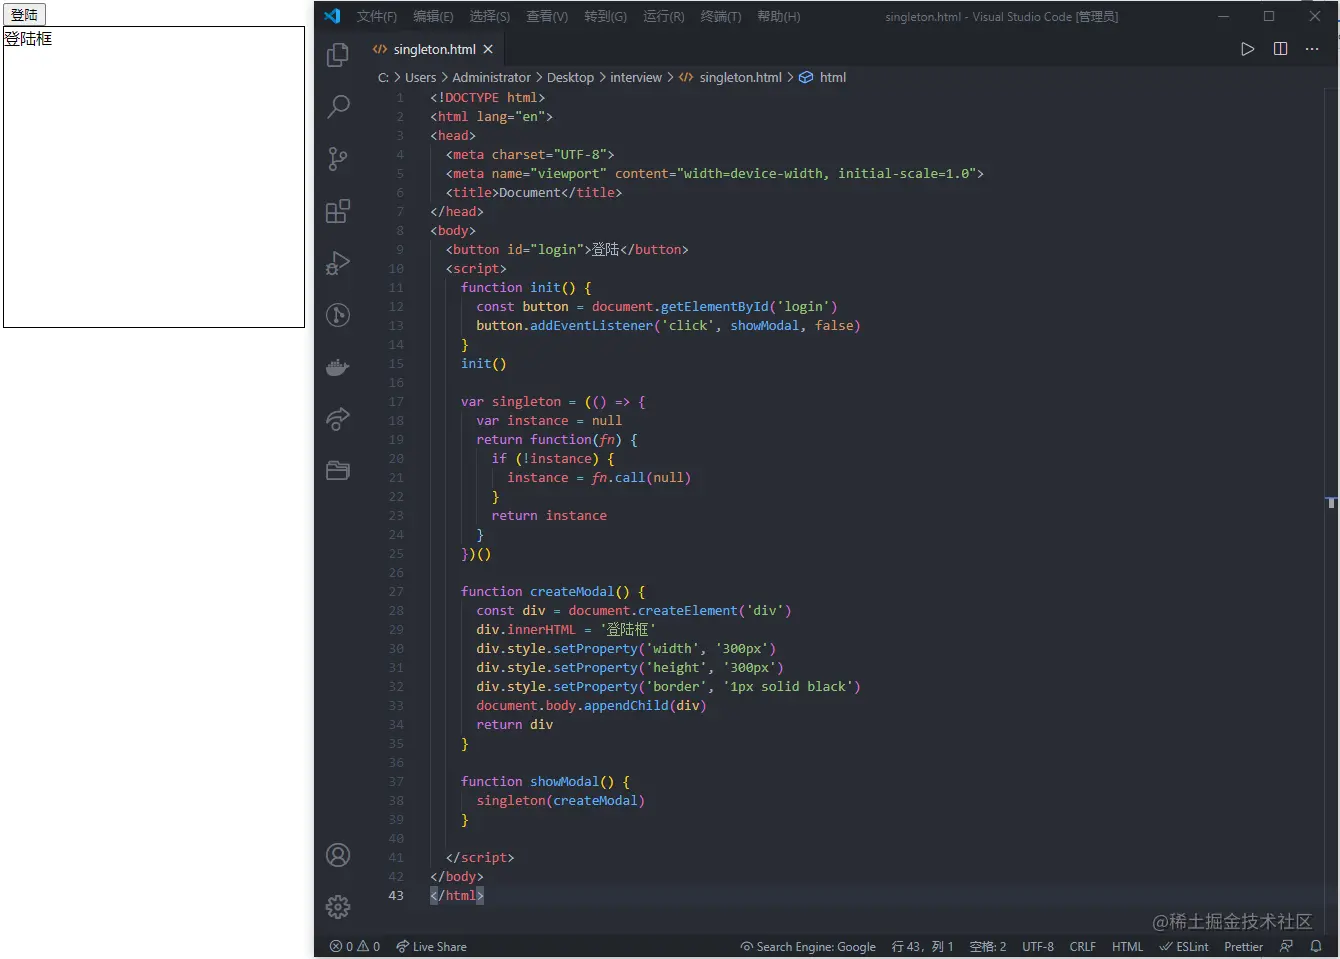The width and height of the screenshot is (1340, 959).
Task: Open the project folders icon view
Action: click(338, 470)
